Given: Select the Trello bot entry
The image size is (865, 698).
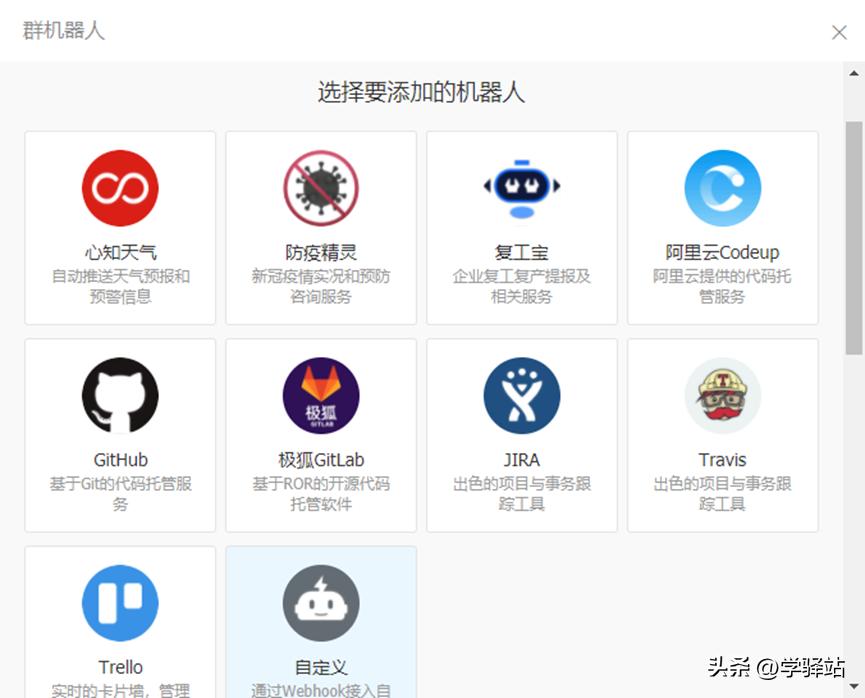Looking at the screenshot, I should (x=119, y=620).
